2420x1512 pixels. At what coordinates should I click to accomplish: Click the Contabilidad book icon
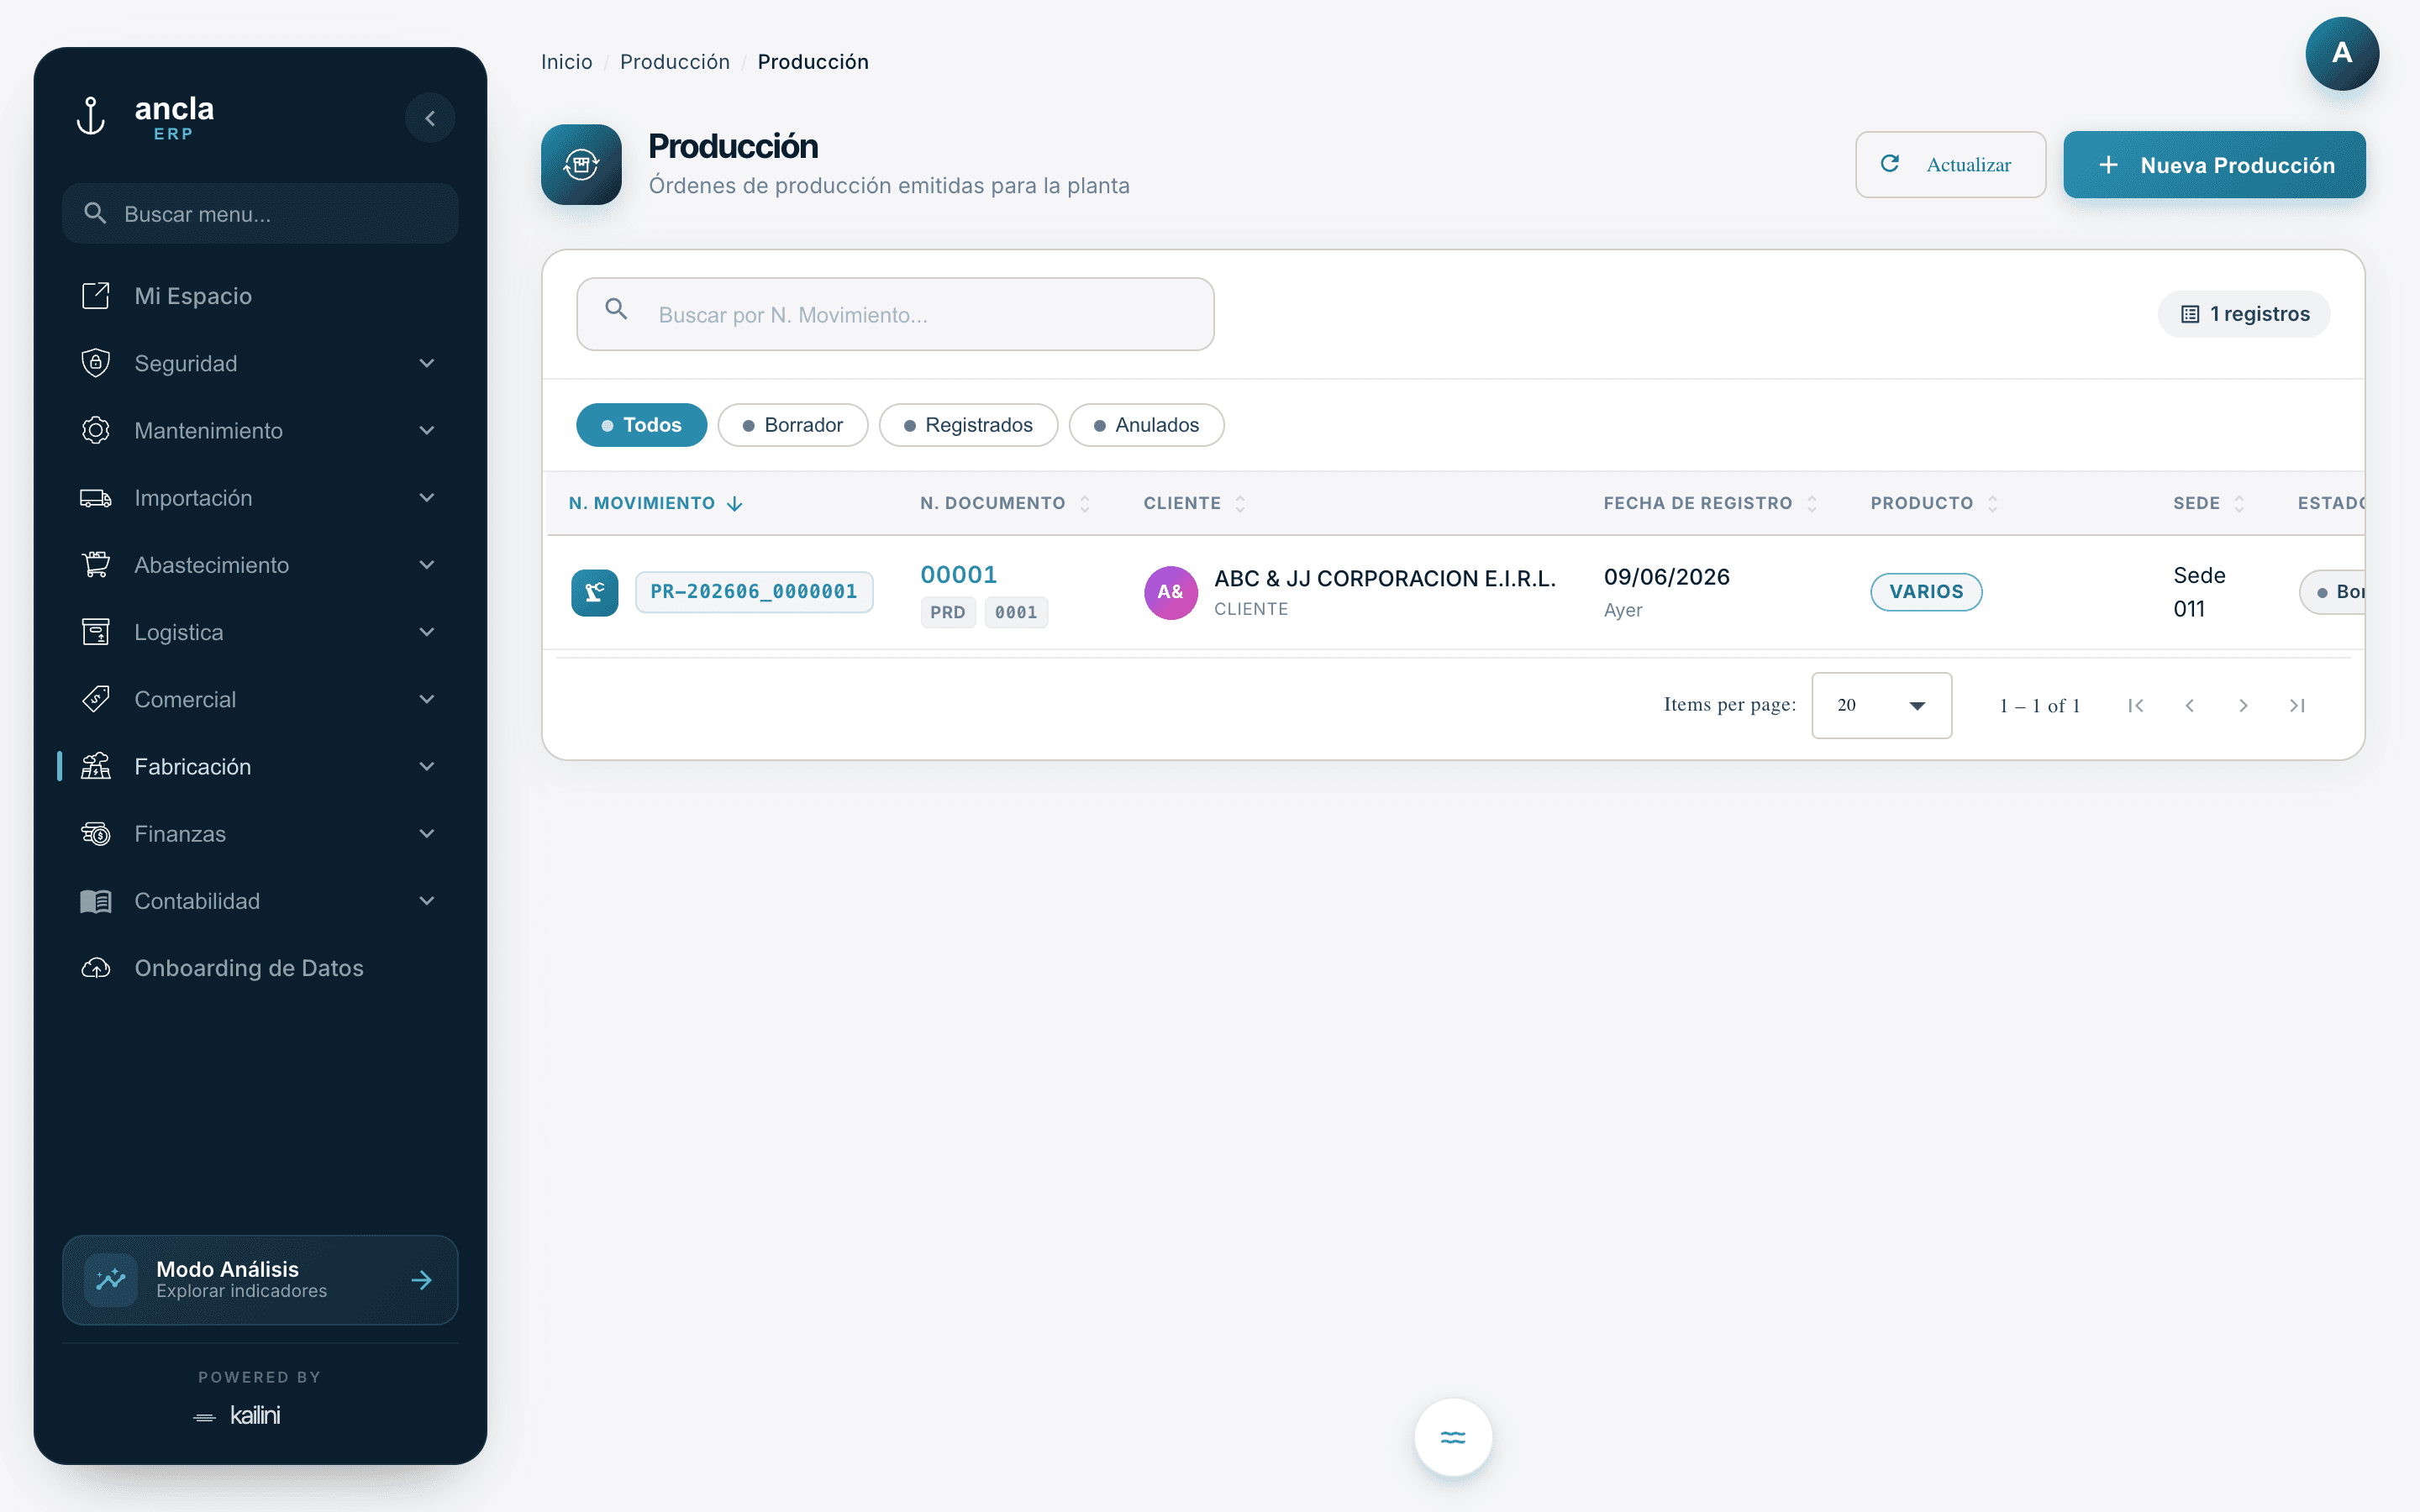95,901
